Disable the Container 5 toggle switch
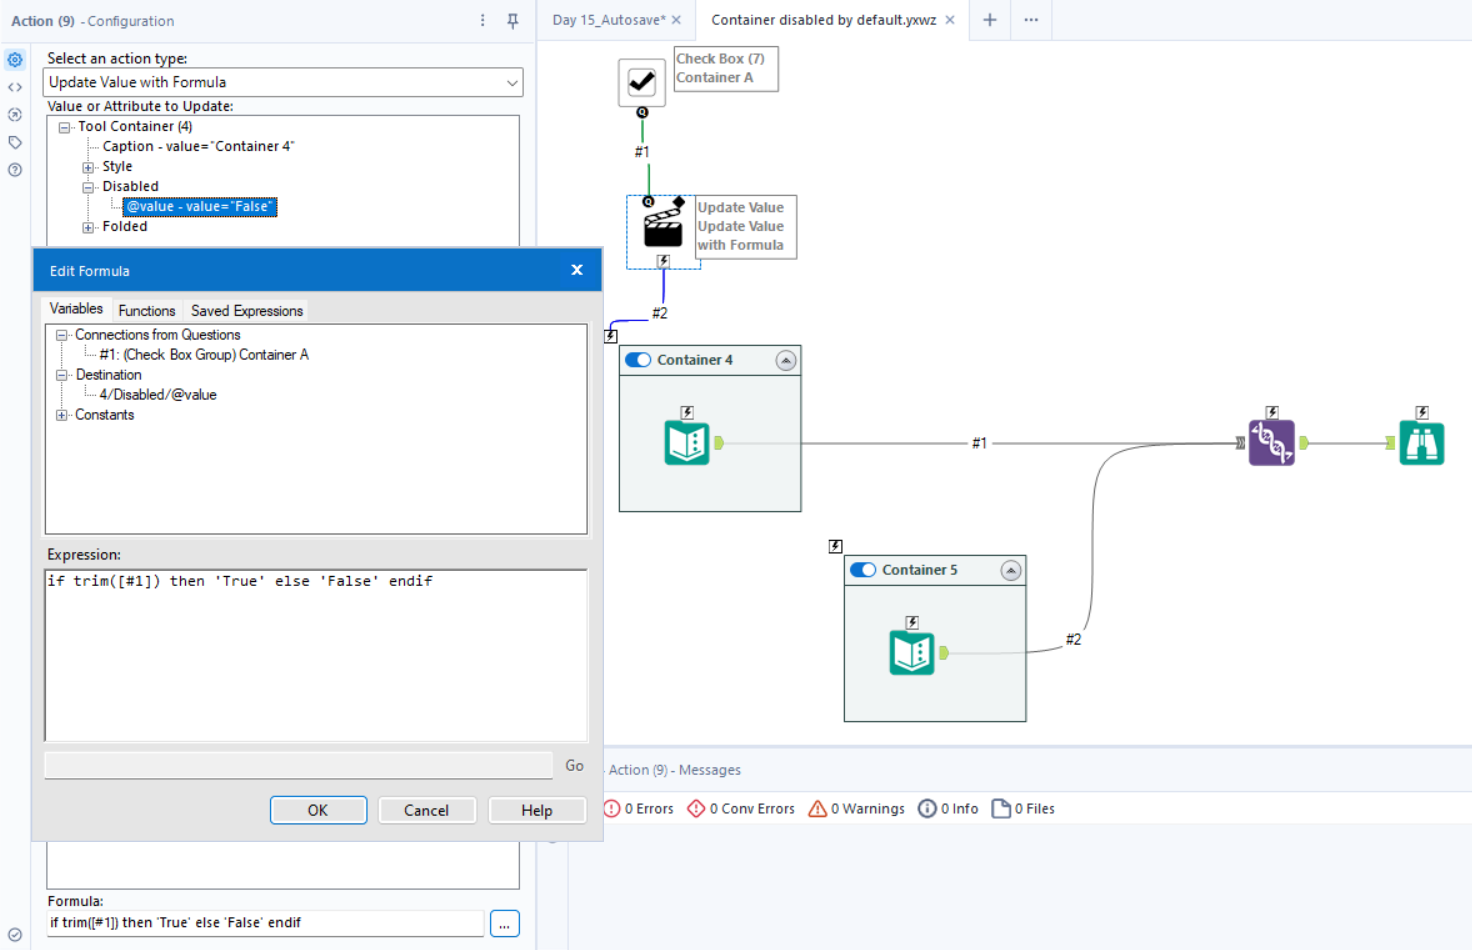This screenshot has width=1472, height=950. (x=862, y=569)
